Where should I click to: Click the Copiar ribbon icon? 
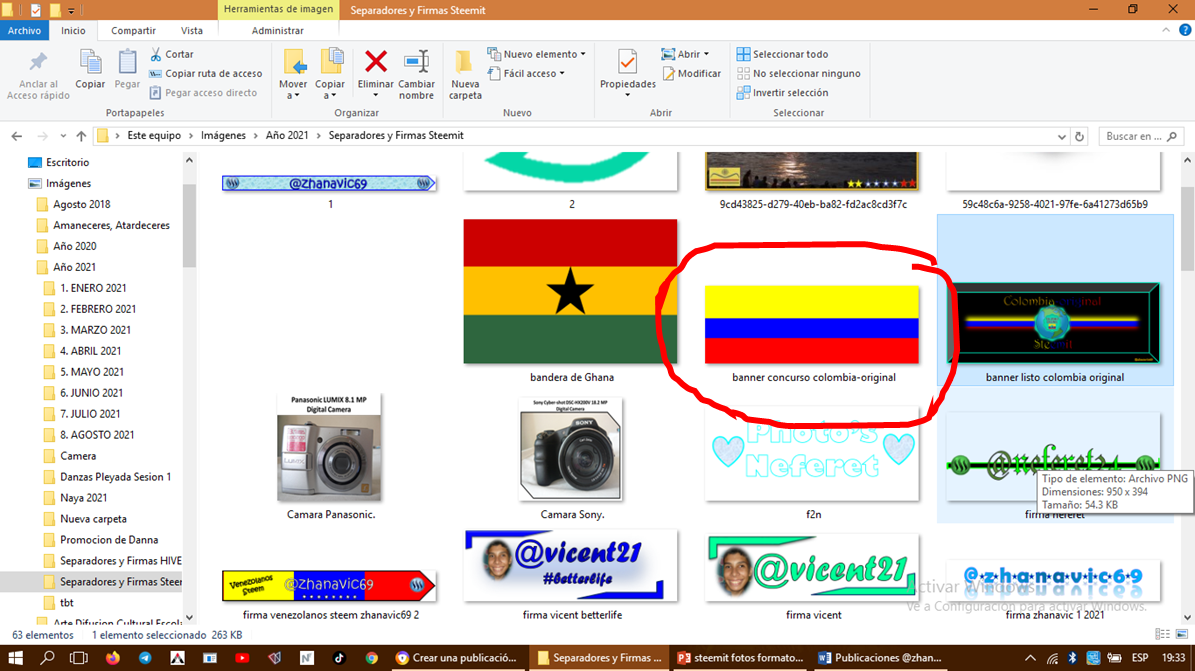(90, 62)
